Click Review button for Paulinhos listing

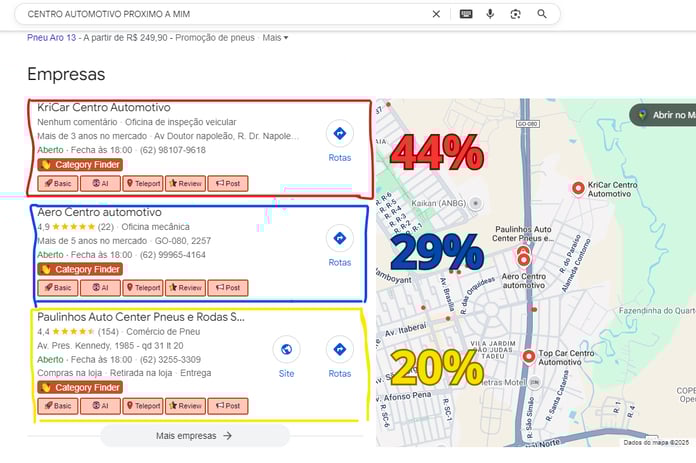(186, 406)
